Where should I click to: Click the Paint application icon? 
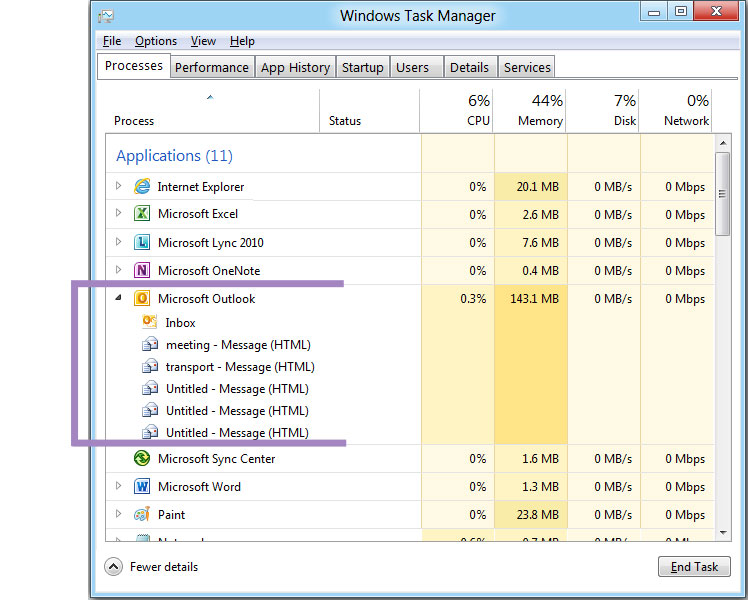point(142,515)
